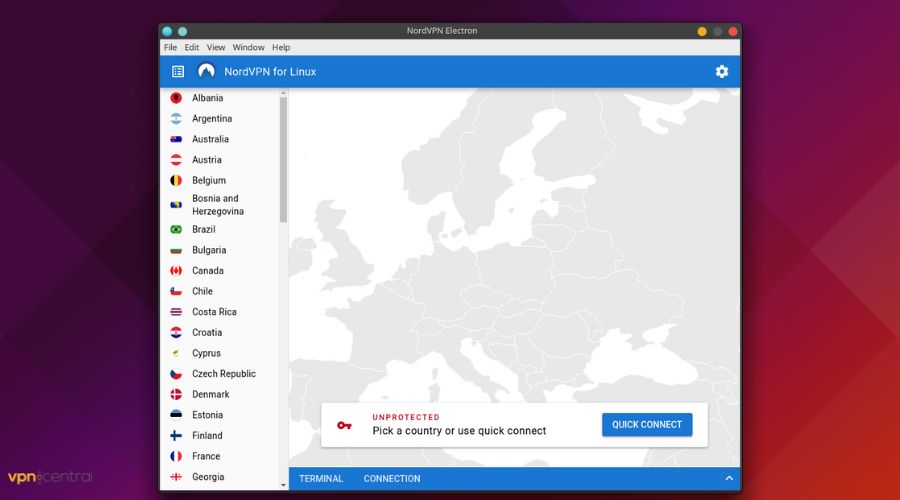Select Belgium in the country list

click(x=209, y=181)
